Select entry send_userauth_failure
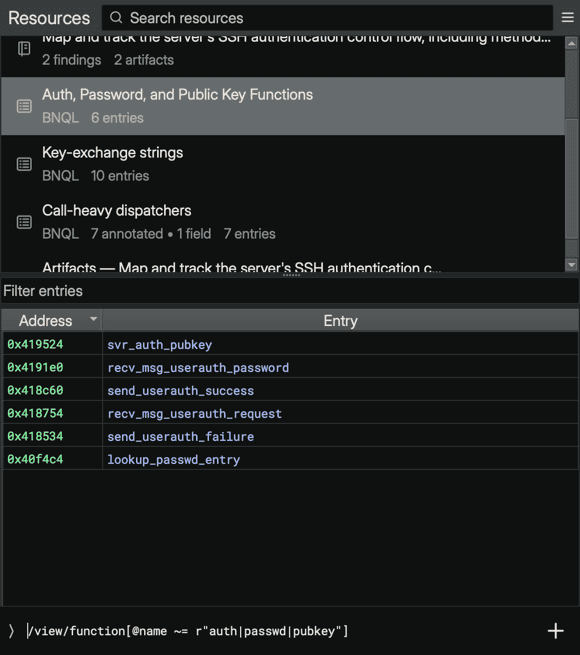Image resolution: width=580 pixels, height=655 pixels. tap(181, 437)
